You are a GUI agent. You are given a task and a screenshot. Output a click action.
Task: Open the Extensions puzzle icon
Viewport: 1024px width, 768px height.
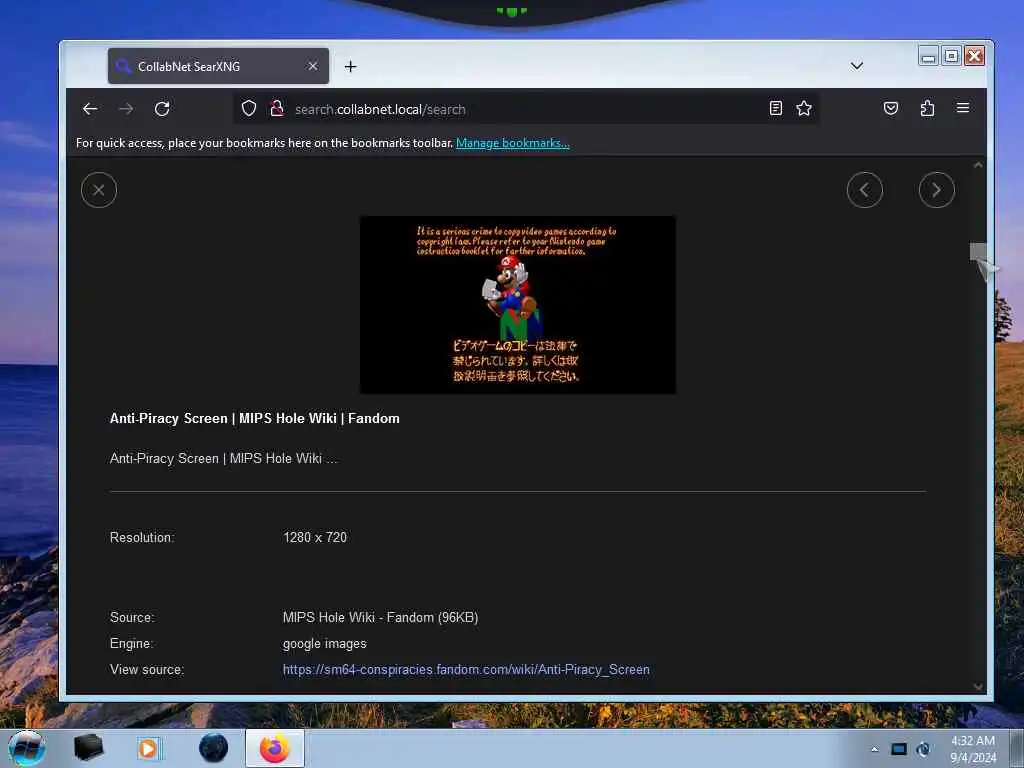coord(927,108)
